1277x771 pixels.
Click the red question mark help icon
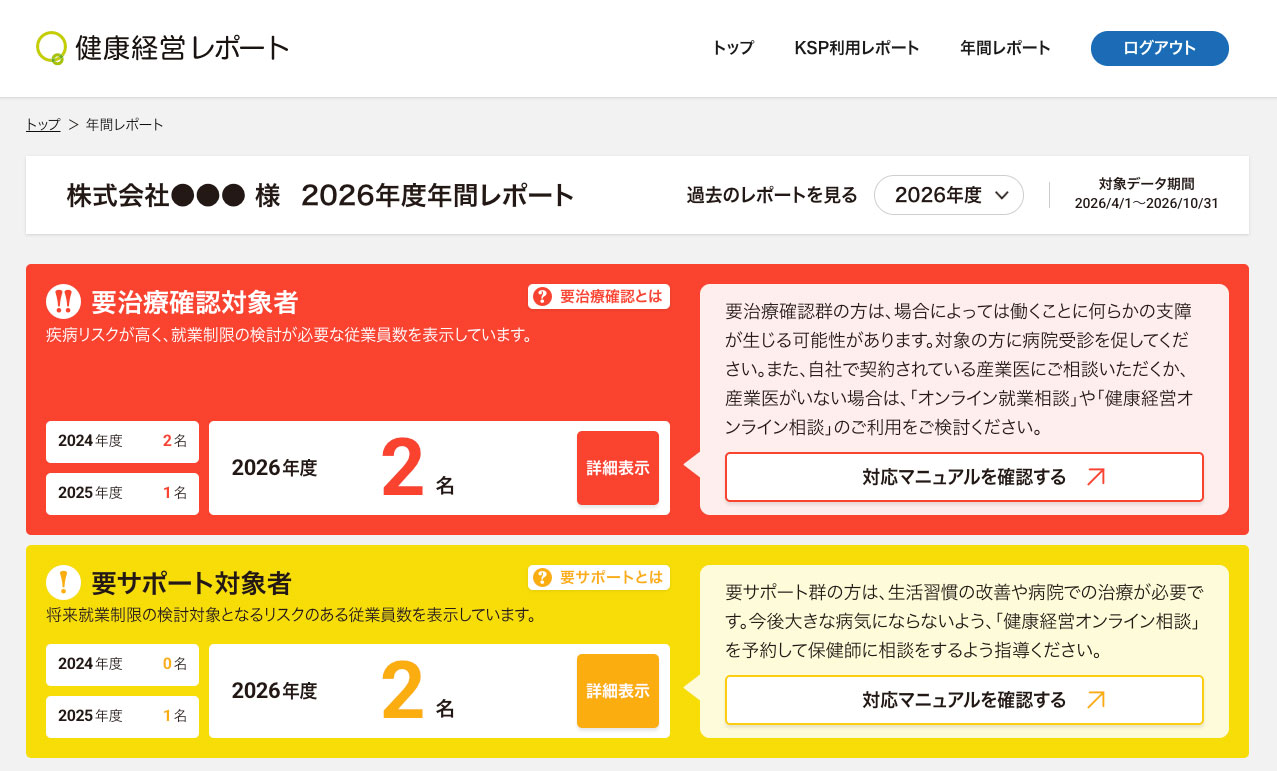pos(543,296)
